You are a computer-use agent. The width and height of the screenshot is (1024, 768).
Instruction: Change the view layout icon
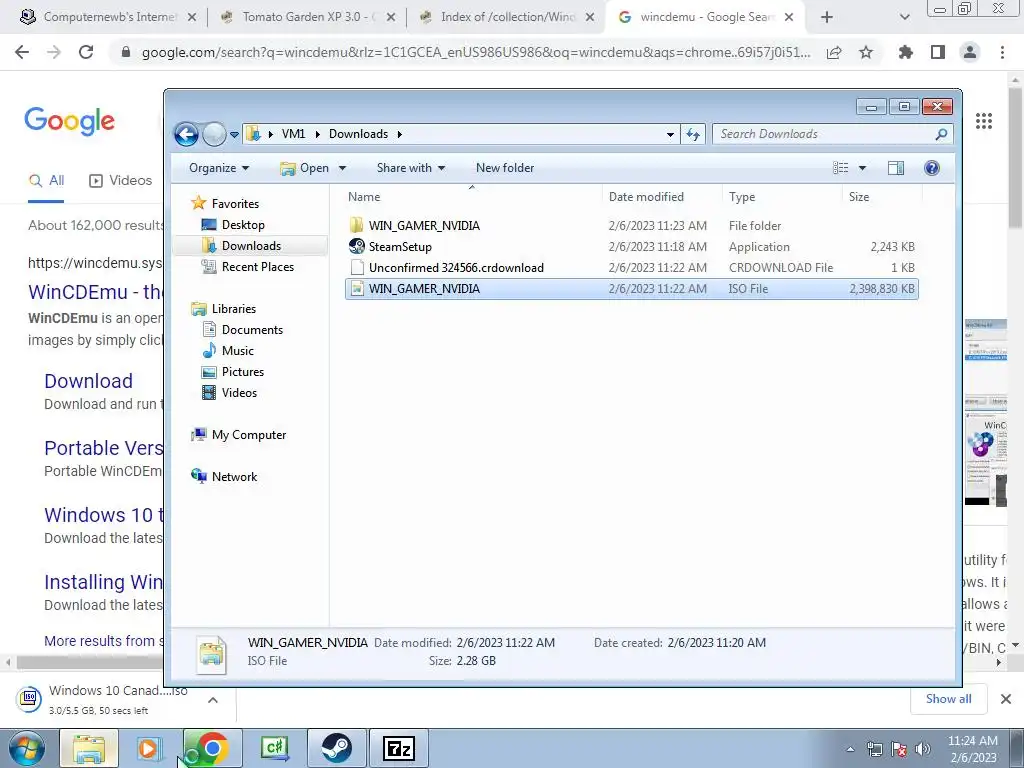[840, 168]
